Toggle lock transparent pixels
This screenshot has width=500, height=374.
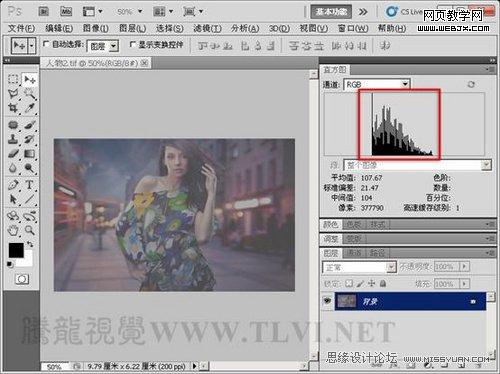[349, 283]
